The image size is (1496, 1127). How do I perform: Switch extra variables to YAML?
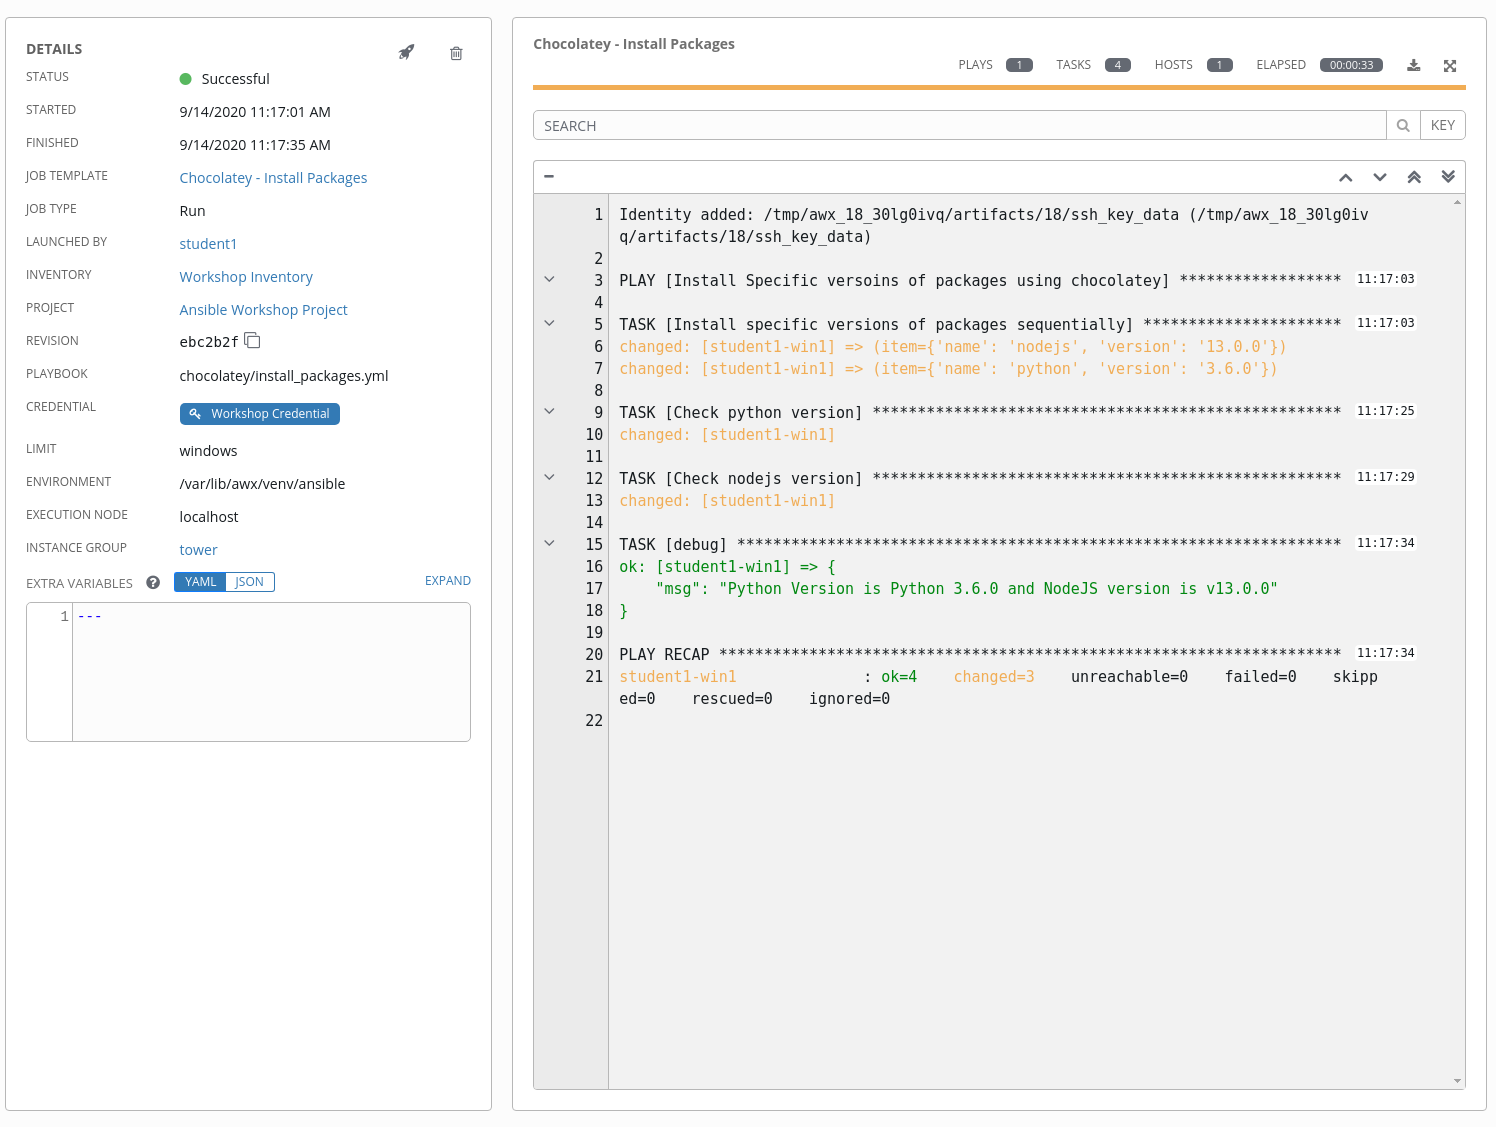[200, 582]
